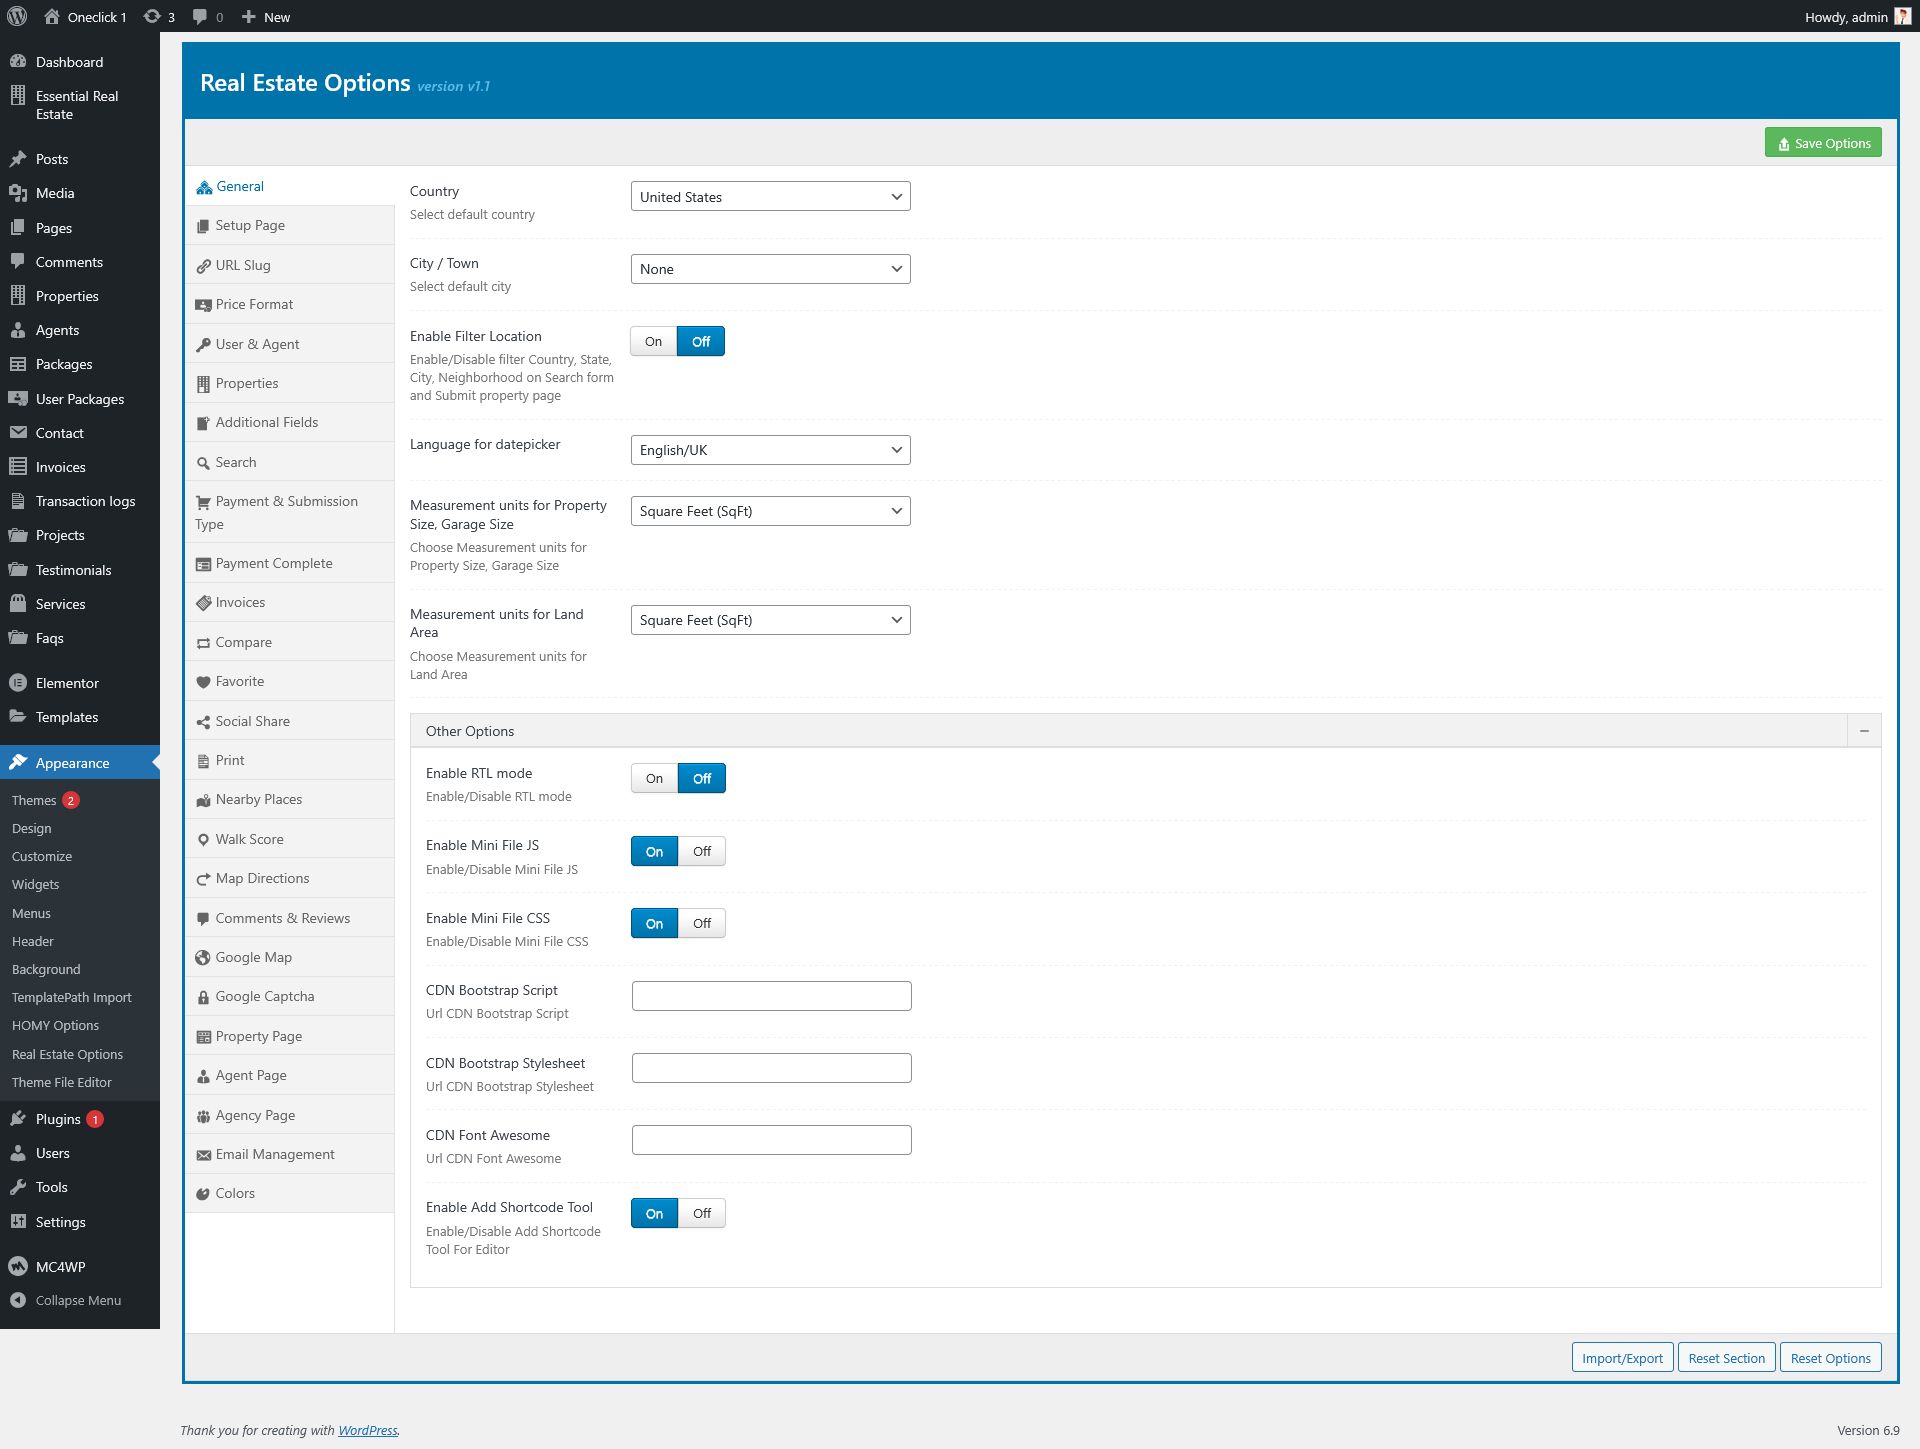
Task: Open the Country dropdown
Action: point(770,196)
